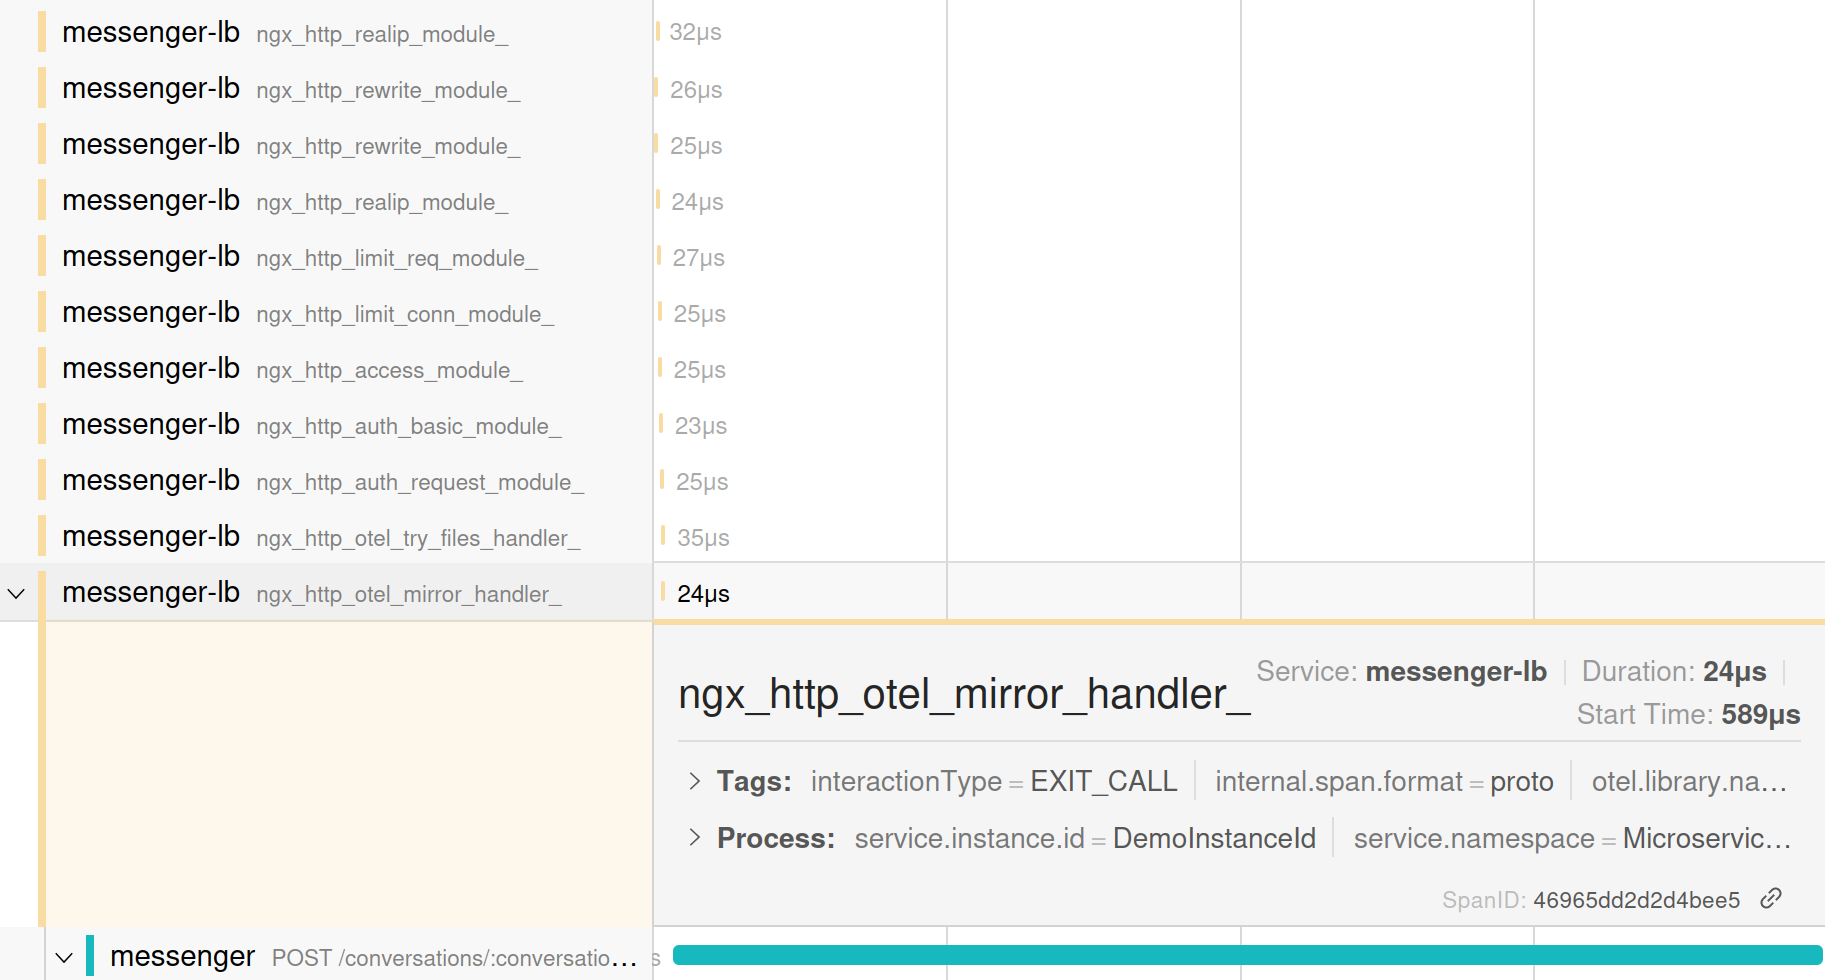
Task: Select the ngx_http_auth_basic_module_ span row
Action: (408, 426)
